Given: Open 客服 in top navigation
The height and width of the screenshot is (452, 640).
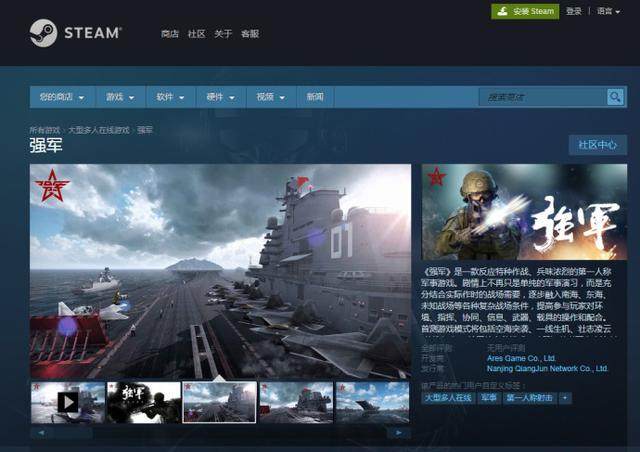Looking at the screenshot, I should (250, 34).
